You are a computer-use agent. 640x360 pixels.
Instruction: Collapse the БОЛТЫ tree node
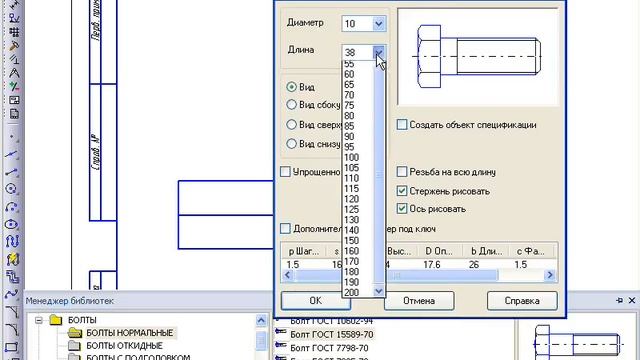(x=39, y=320)
